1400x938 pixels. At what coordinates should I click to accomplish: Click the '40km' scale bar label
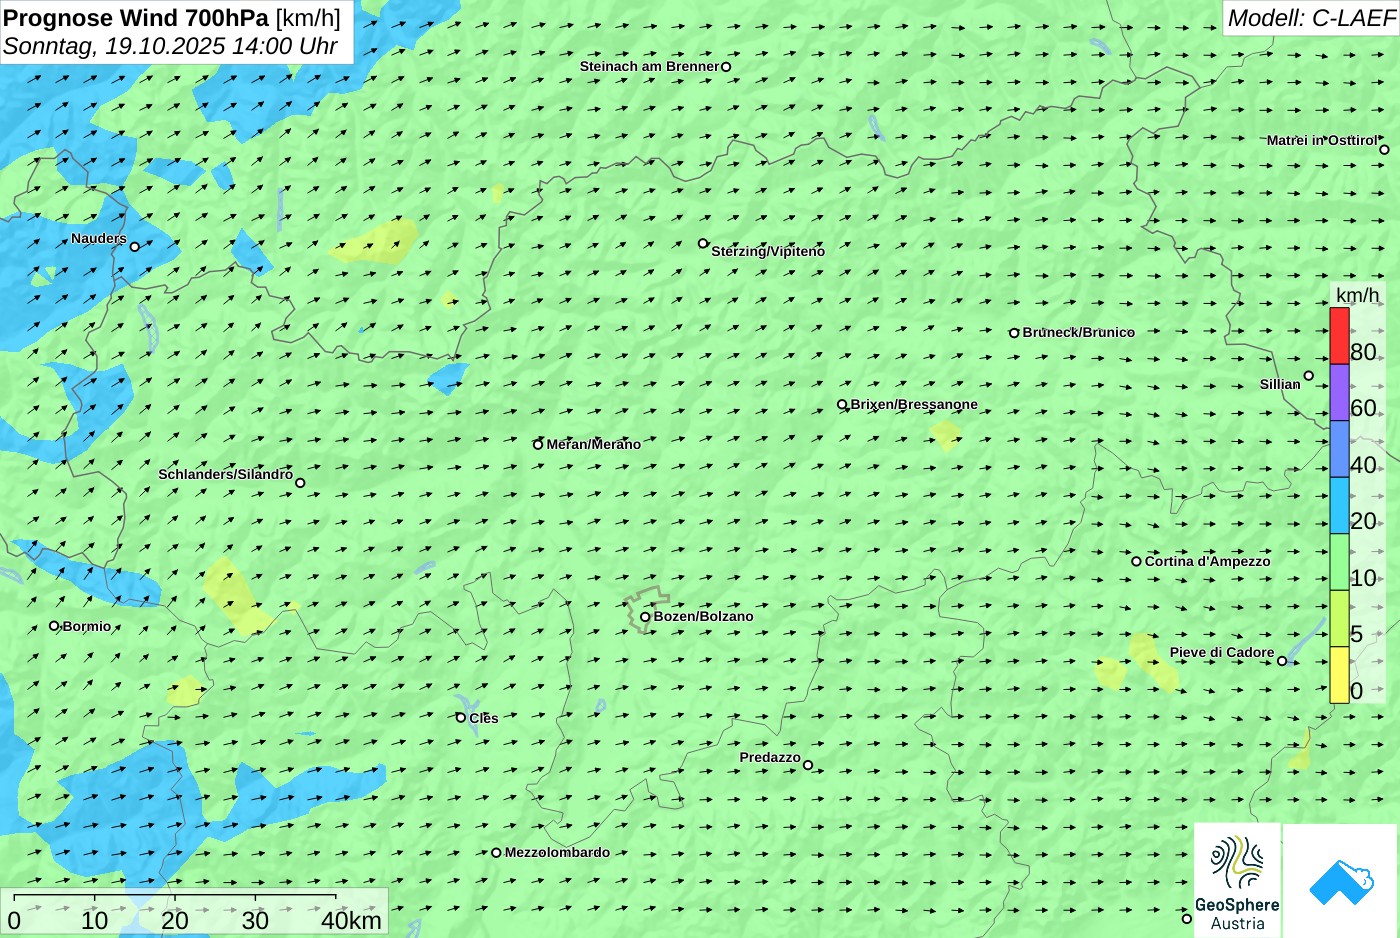351,921
